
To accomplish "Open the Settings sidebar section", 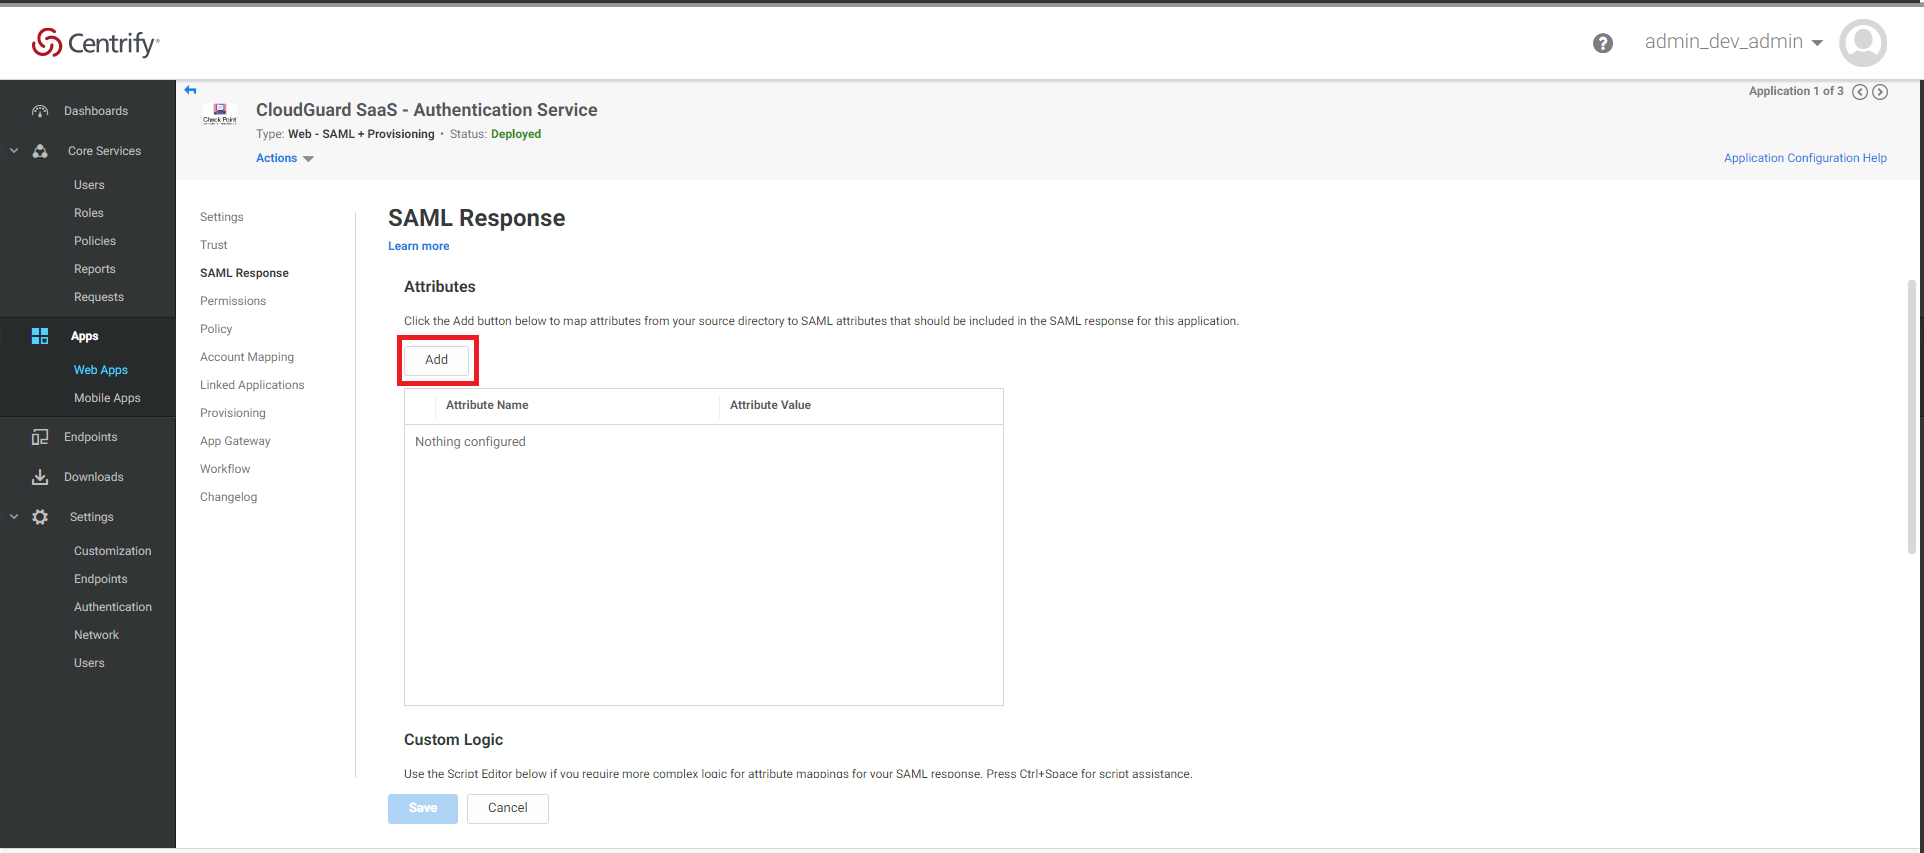I will click(92, 517).
